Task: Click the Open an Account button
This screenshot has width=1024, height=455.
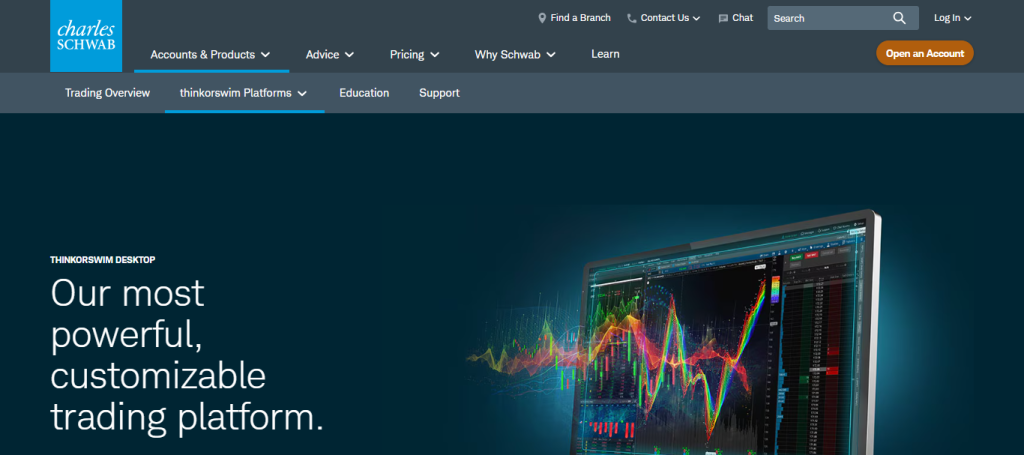Action: [x=925, y=54]
